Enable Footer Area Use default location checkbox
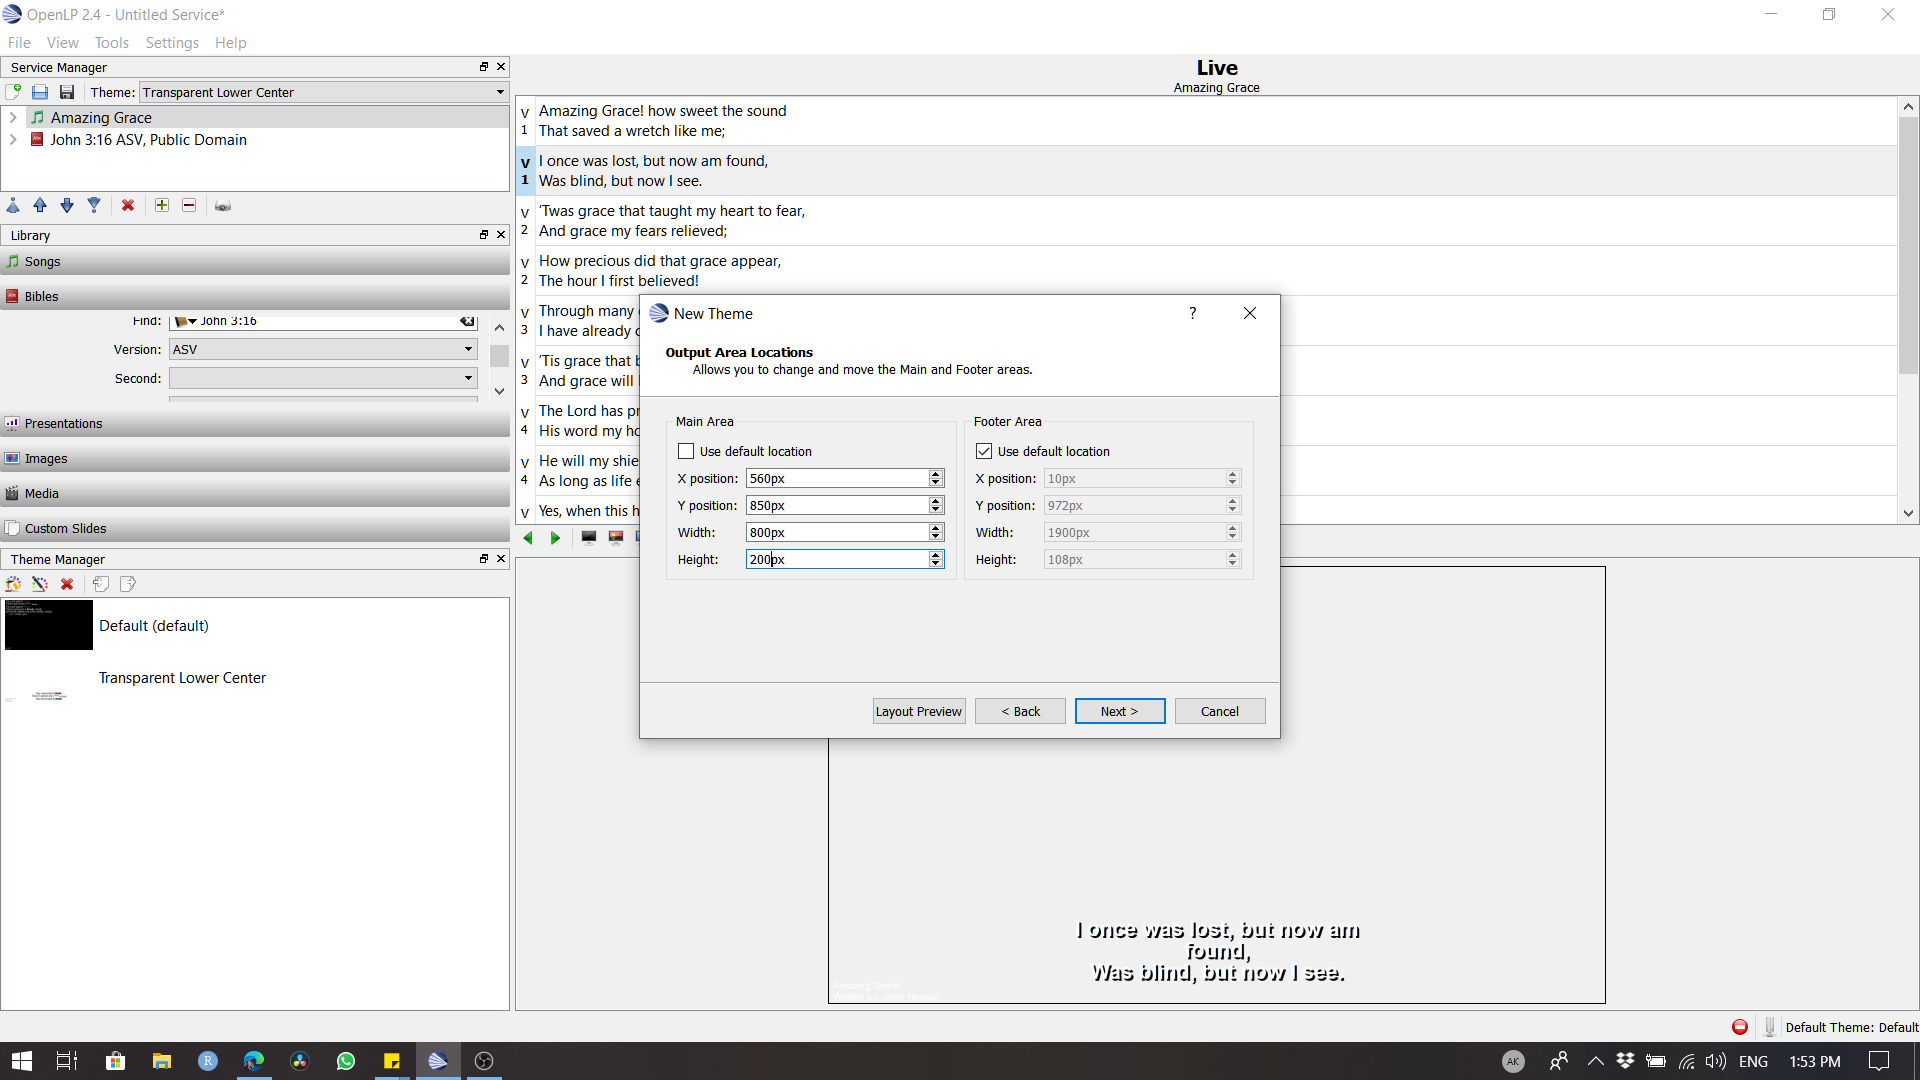 985,451
